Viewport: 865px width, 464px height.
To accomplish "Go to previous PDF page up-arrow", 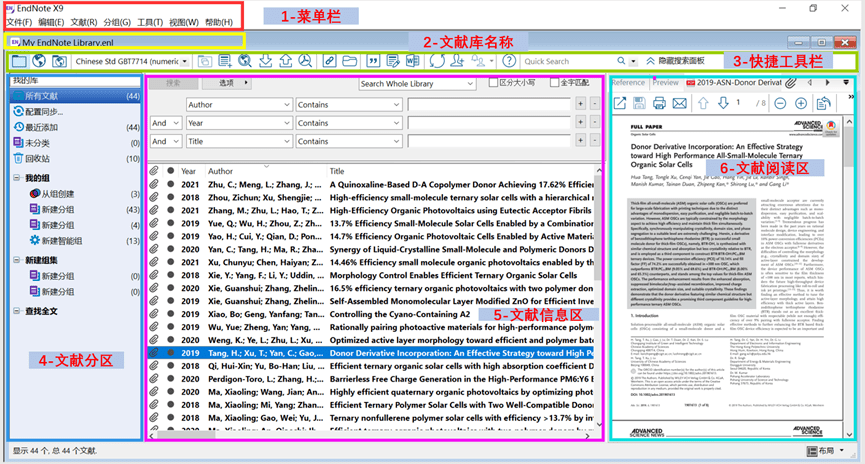I will 703,103.
